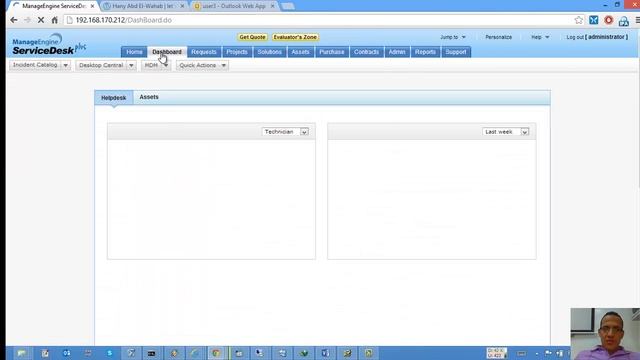640x360 pixels.
Task: Stop page loading with the X icon
Action: [41, 20]
